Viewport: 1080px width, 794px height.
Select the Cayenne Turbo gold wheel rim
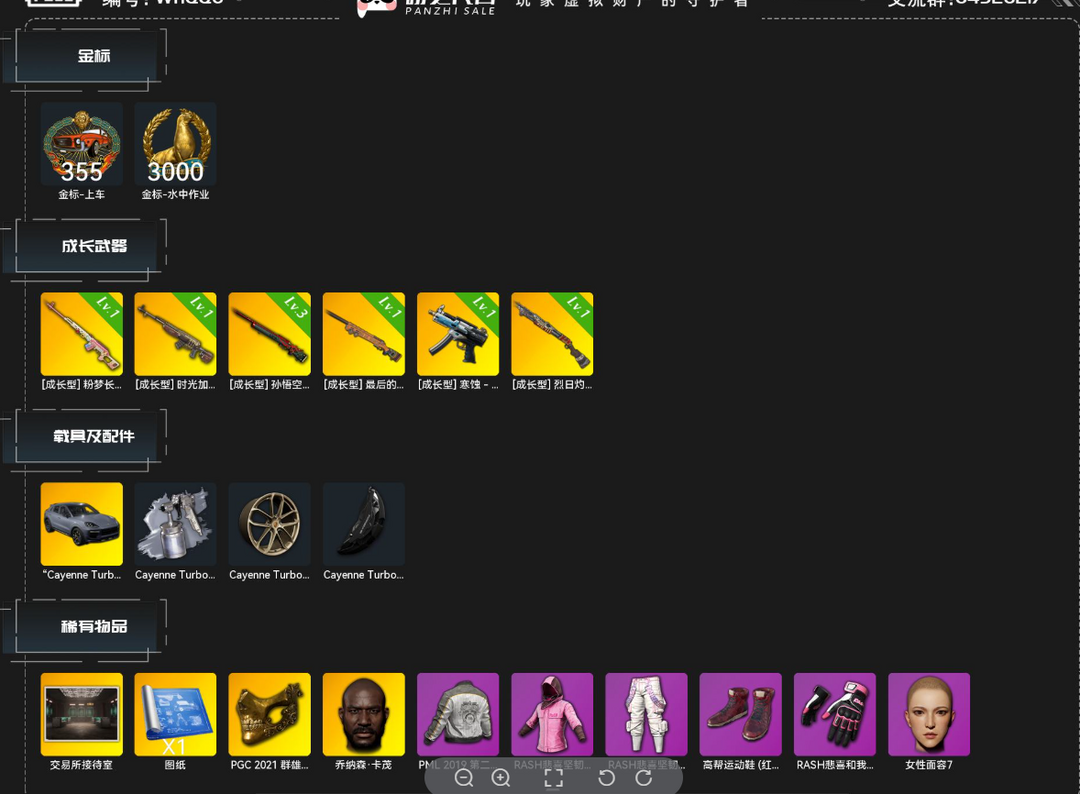[x=270, y=524]
